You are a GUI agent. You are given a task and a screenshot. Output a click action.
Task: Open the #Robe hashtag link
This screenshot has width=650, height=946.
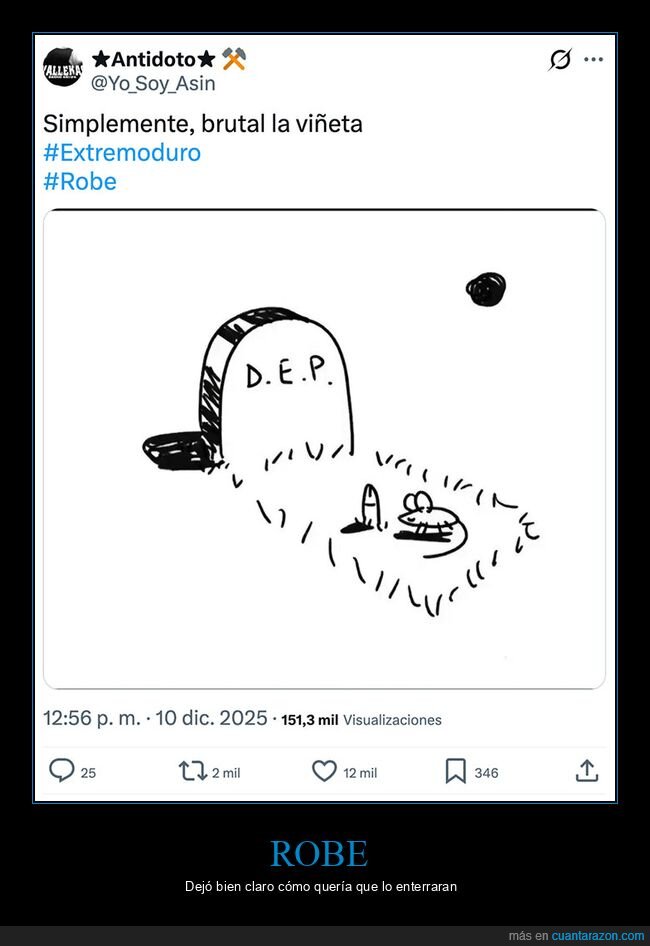(x=80, y=181)
